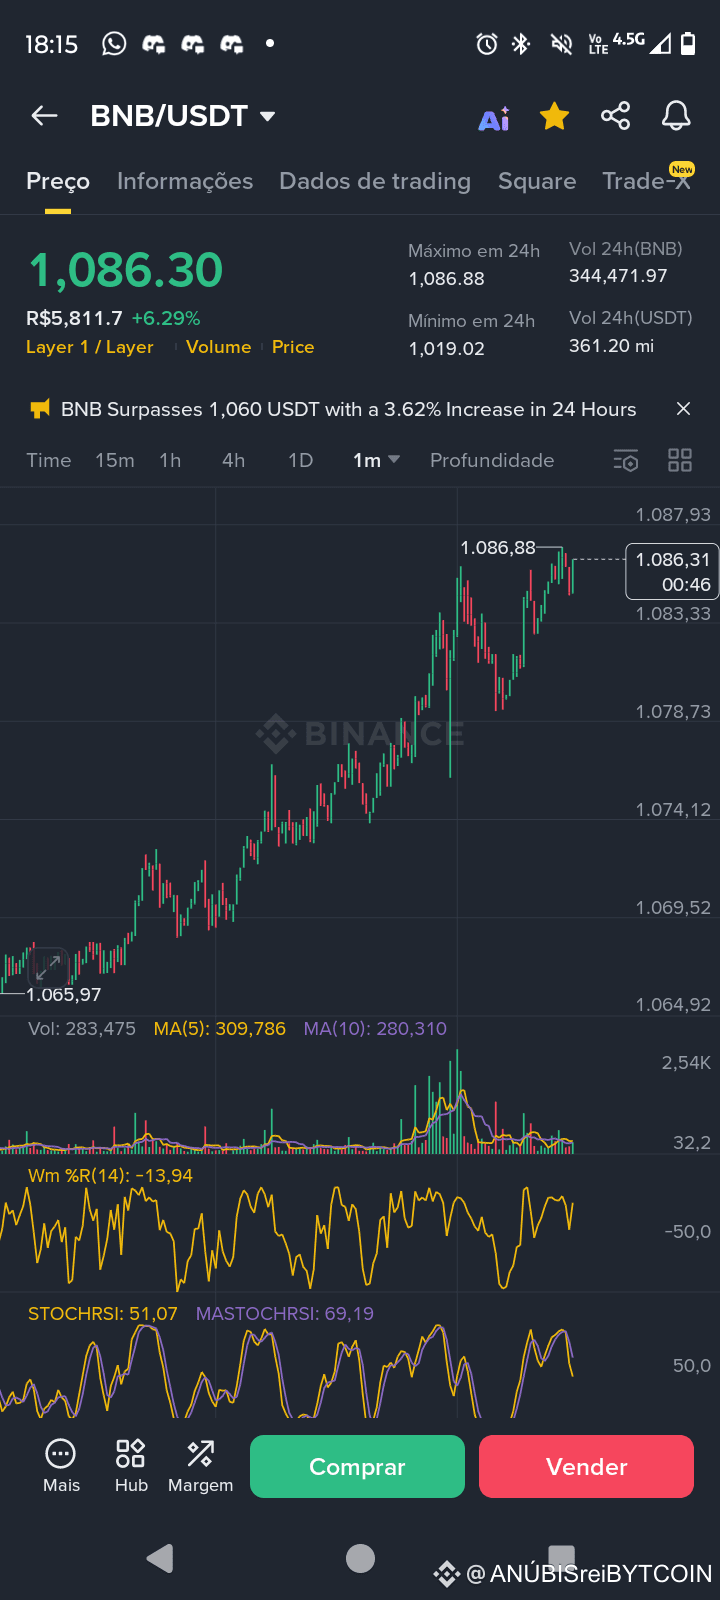Screen dimensions: 720x1600
Task: Open chart indicator settings icon
Action: pyautogui.click(x=626, y=460)
